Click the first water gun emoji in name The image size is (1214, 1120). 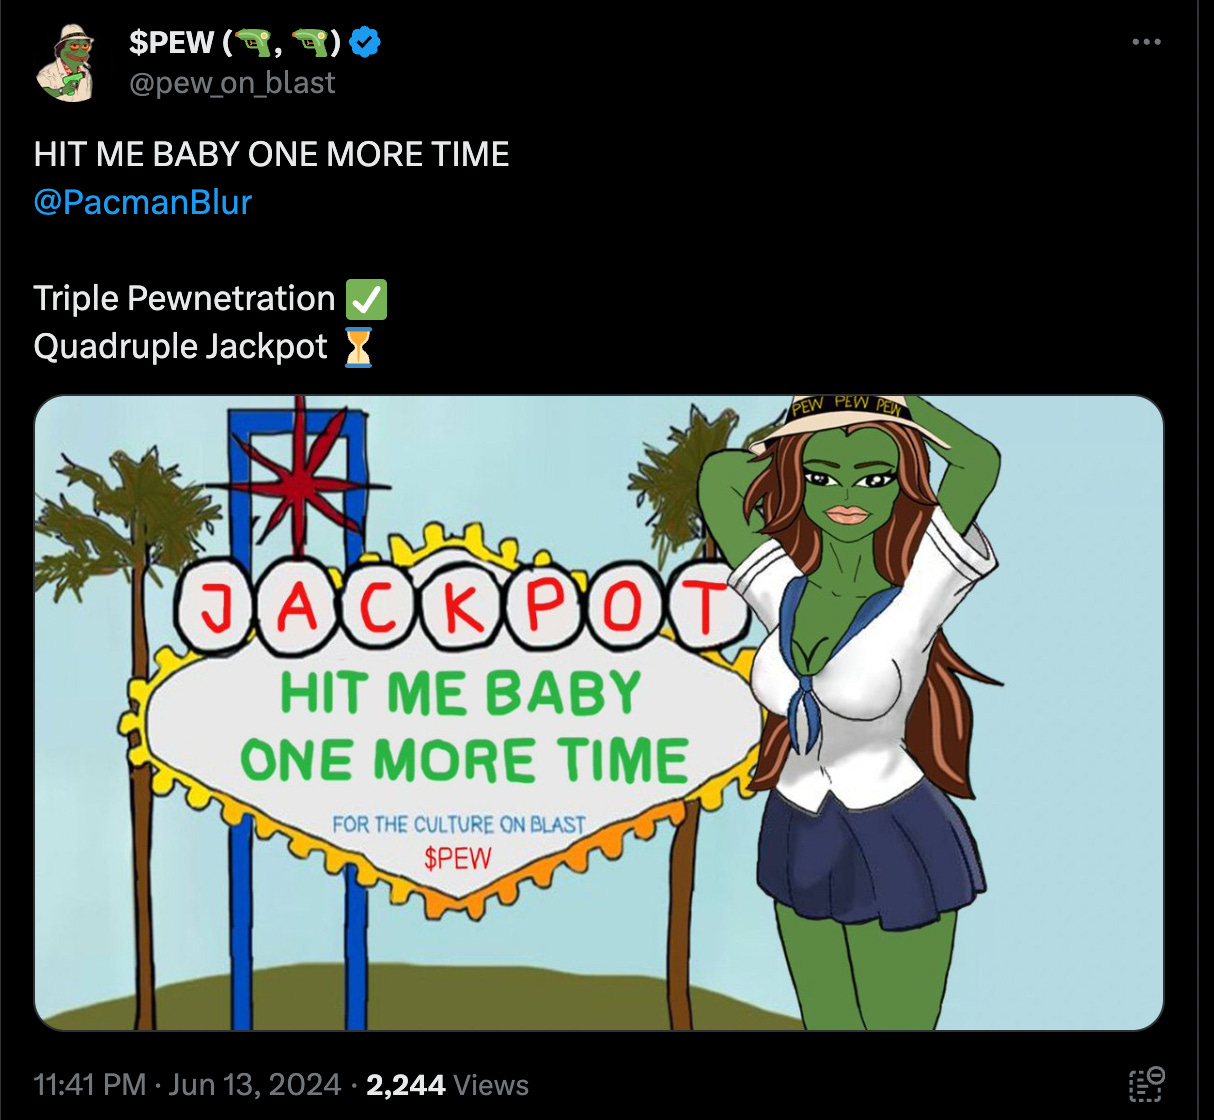pyautogui.click(x=252, y=43)
